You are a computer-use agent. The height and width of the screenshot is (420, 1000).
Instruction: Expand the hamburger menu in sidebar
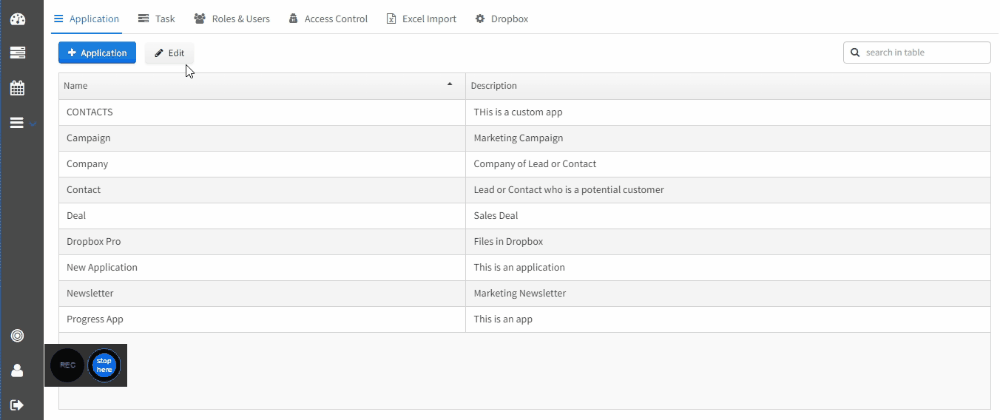pos(17,122)
